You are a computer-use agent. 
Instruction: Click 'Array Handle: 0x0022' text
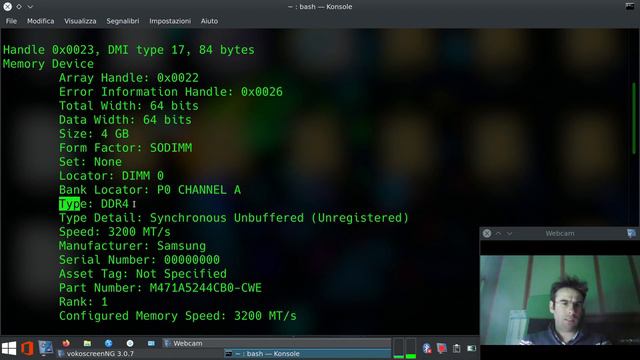coord(129,78)
